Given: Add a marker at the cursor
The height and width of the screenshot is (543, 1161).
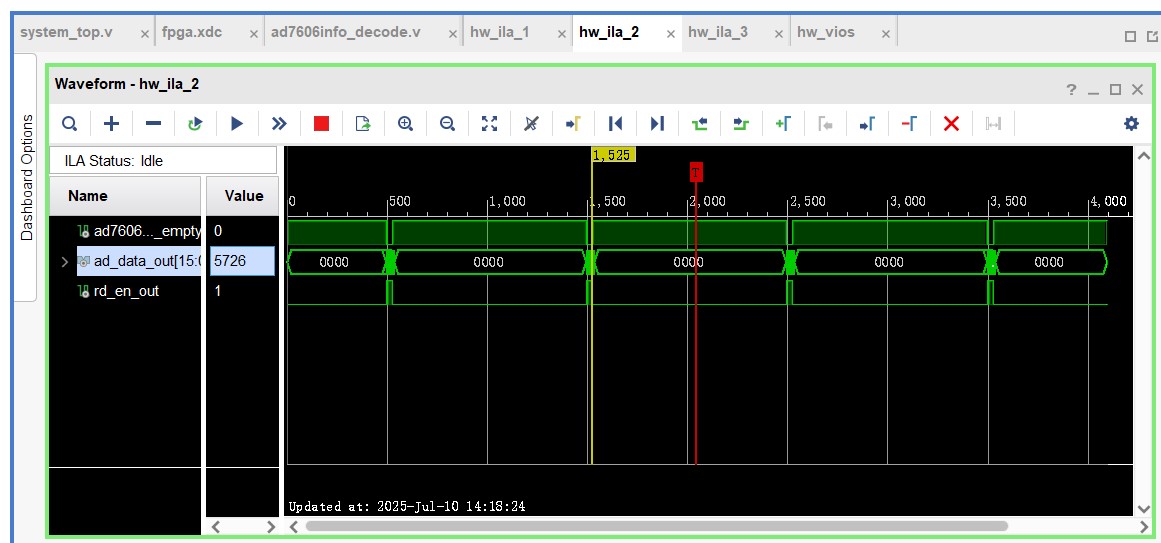Looking at the screenshot, I should (x=783, y=124).
